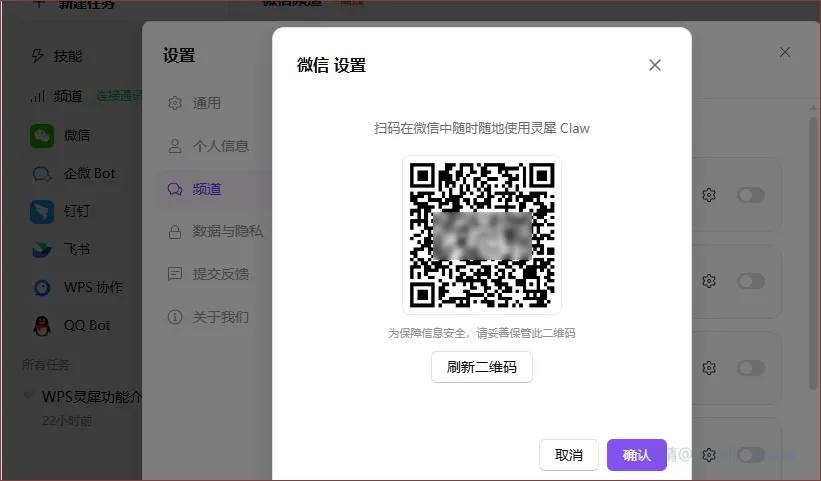Select 微信 in the sidebar list
This screenshot has width=821, height=481.
tap(77, 135)
